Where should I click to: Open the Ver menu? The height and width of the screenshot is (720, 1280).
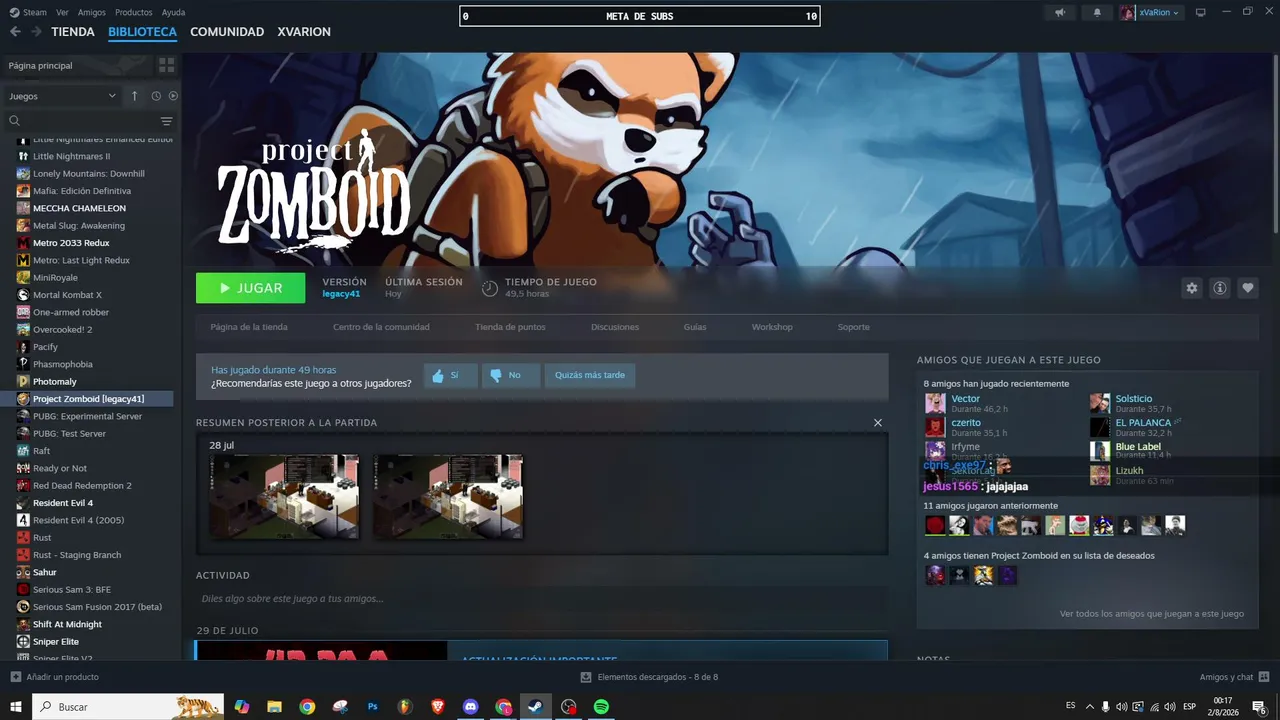[63, 13]
